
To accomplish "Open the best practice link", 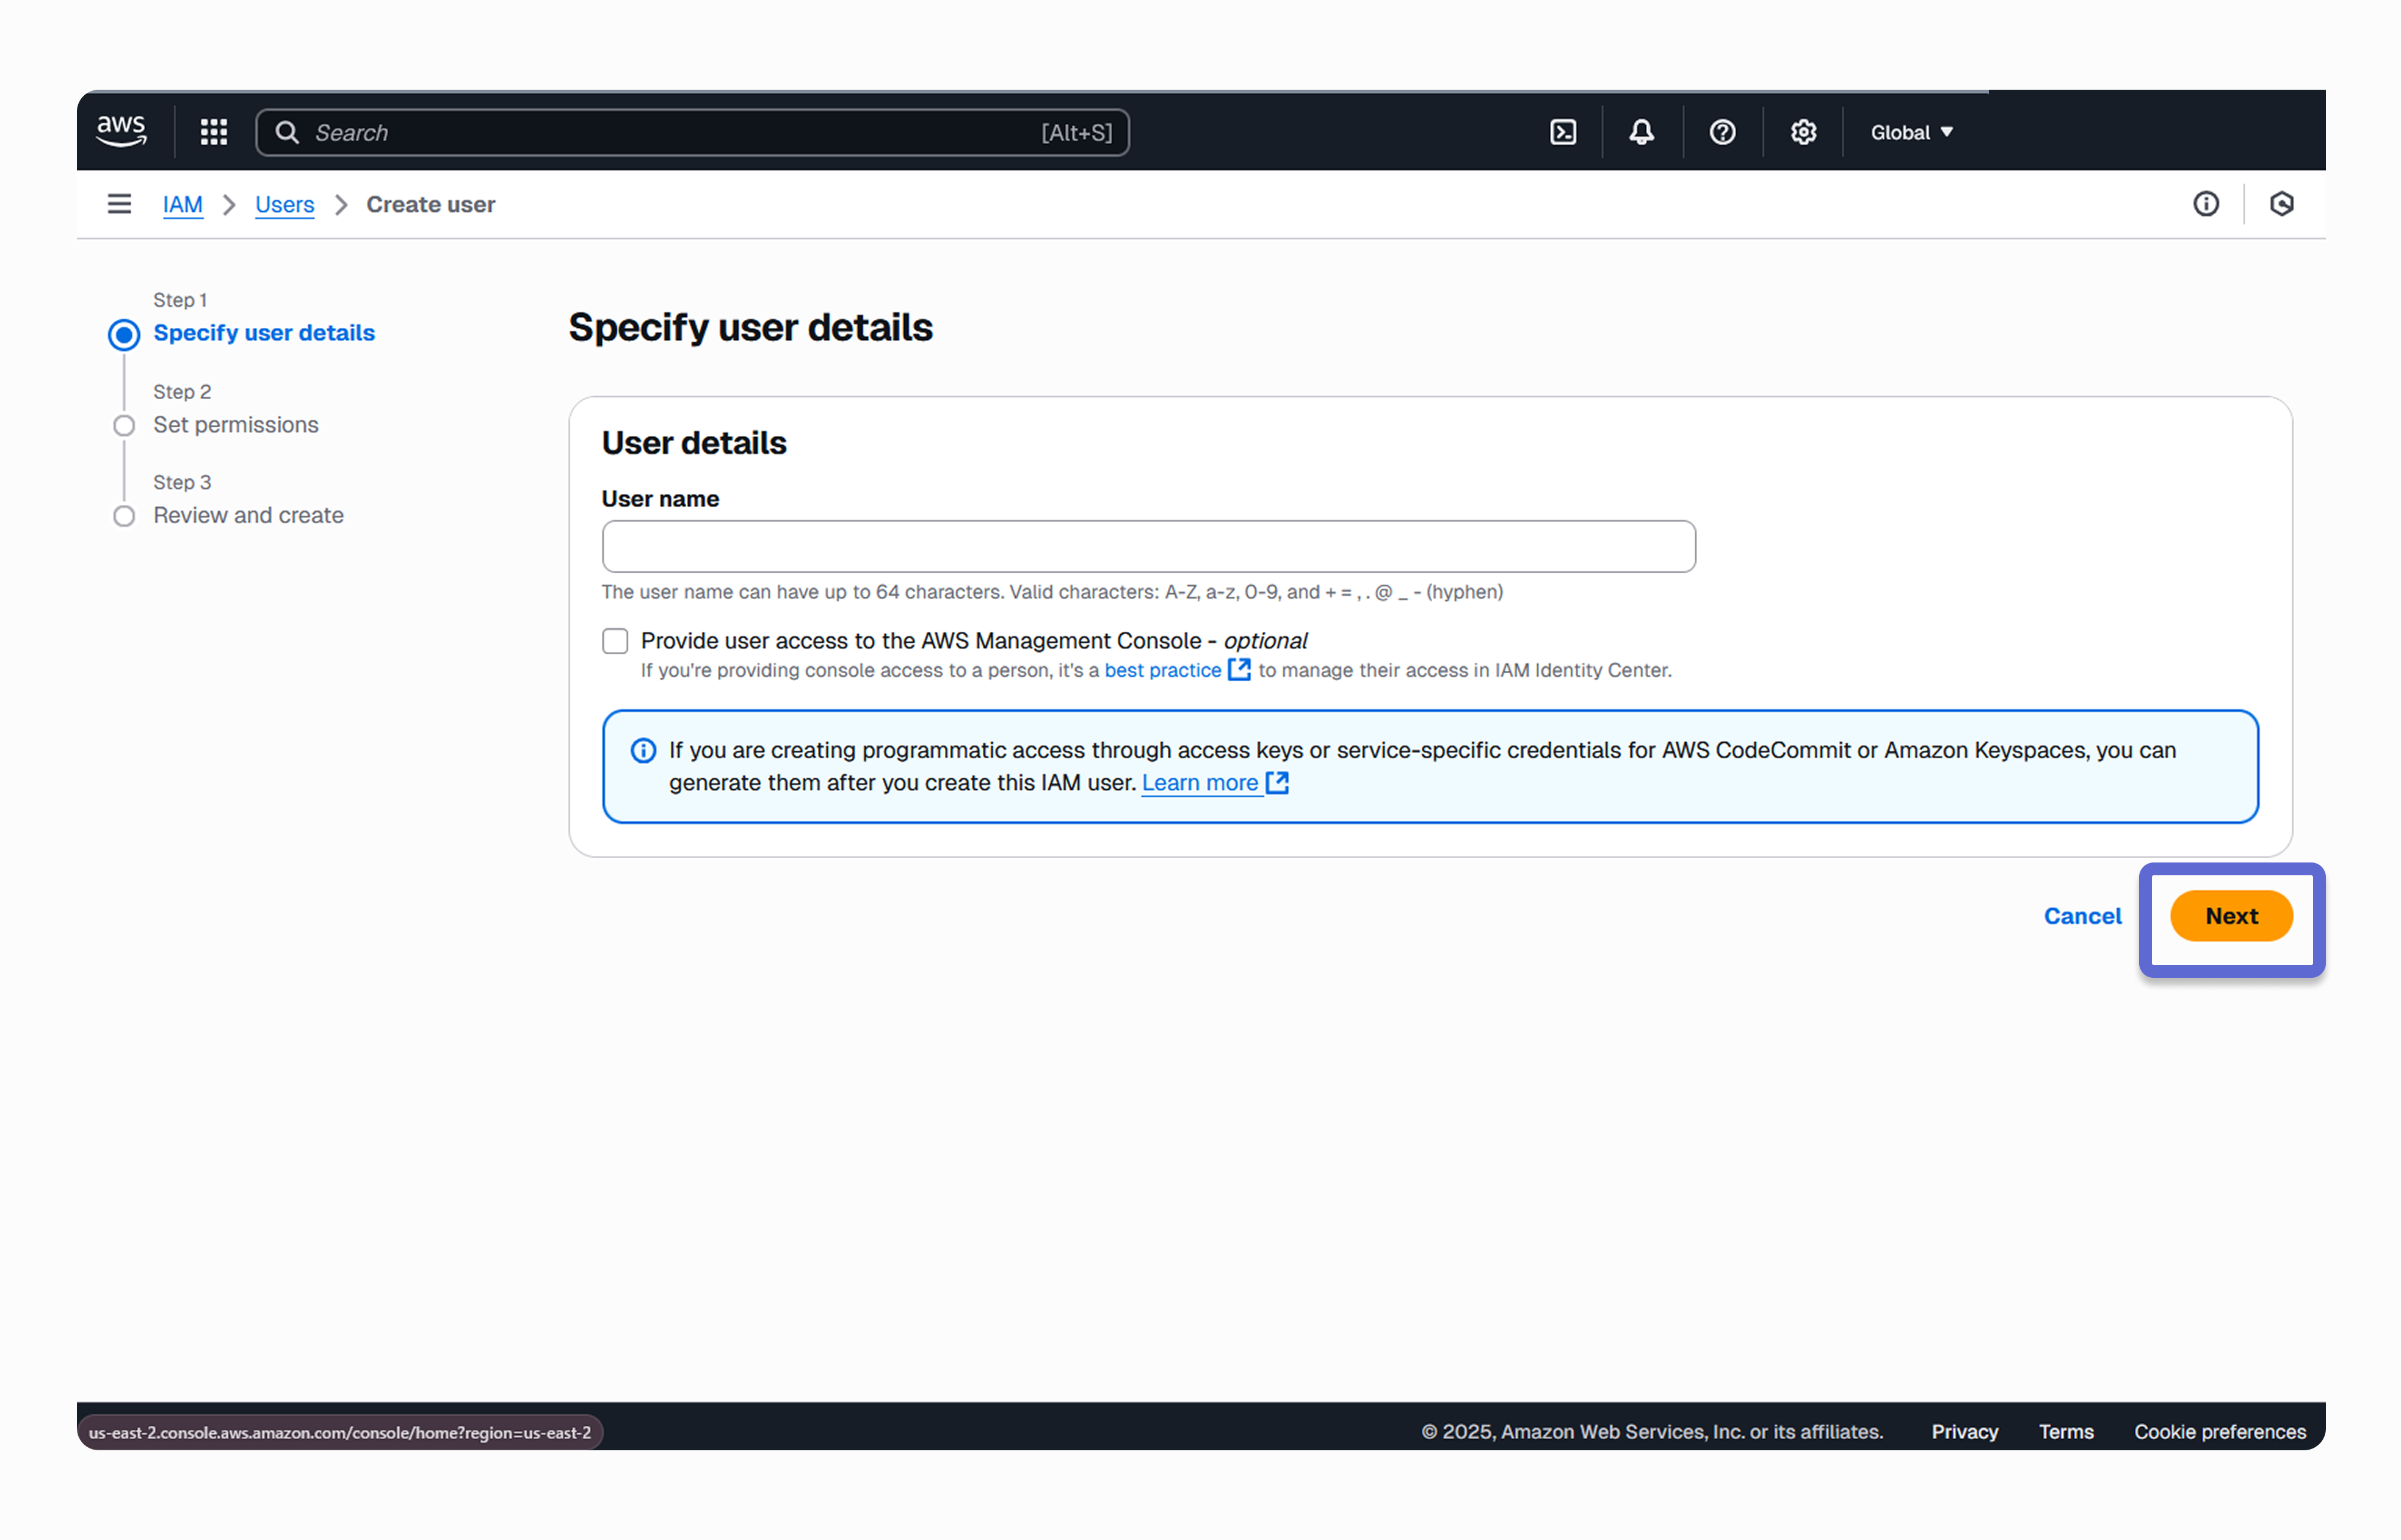I will click(x=1163, y=670).
